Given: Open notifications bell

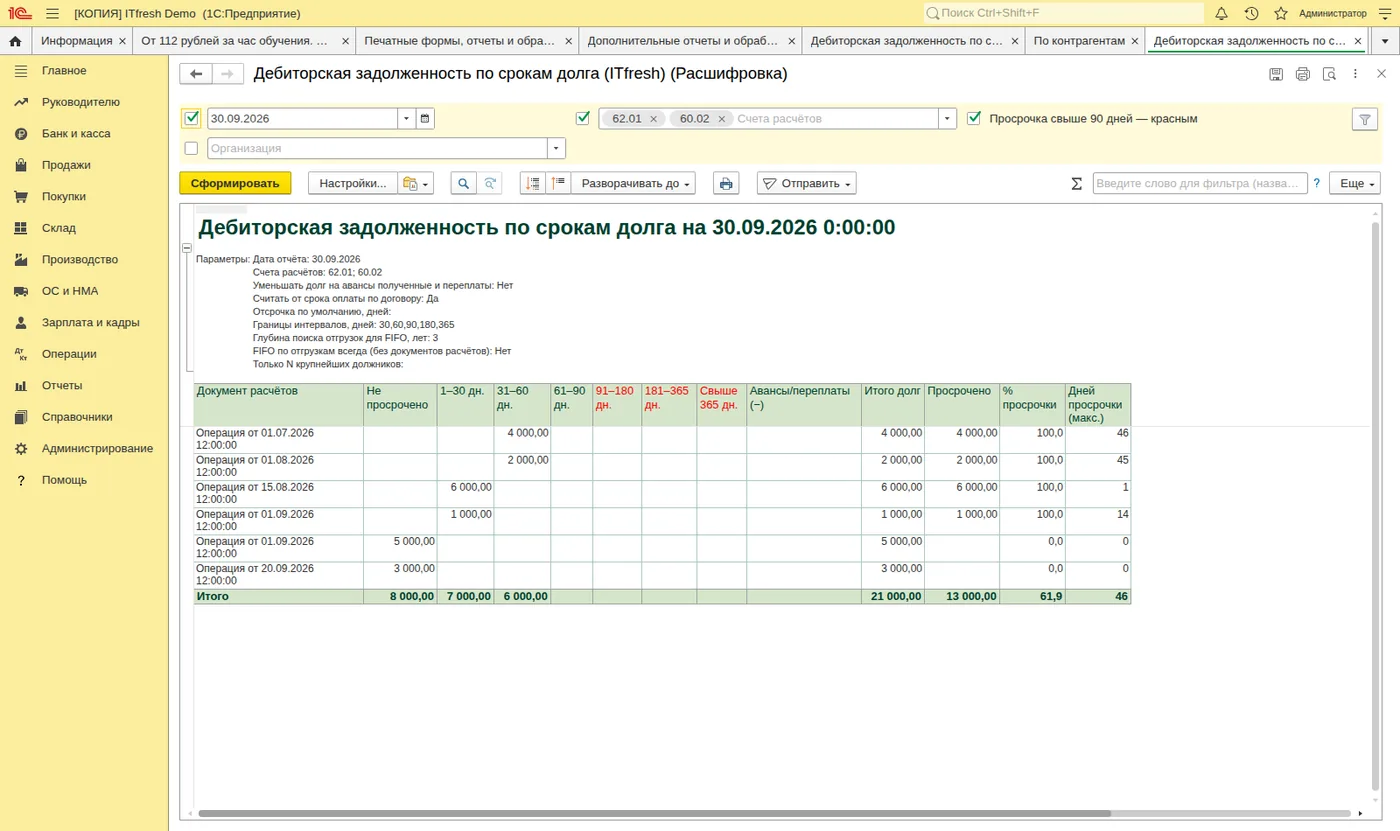Looking at the screenshot, I should (x=1221, y=13).
